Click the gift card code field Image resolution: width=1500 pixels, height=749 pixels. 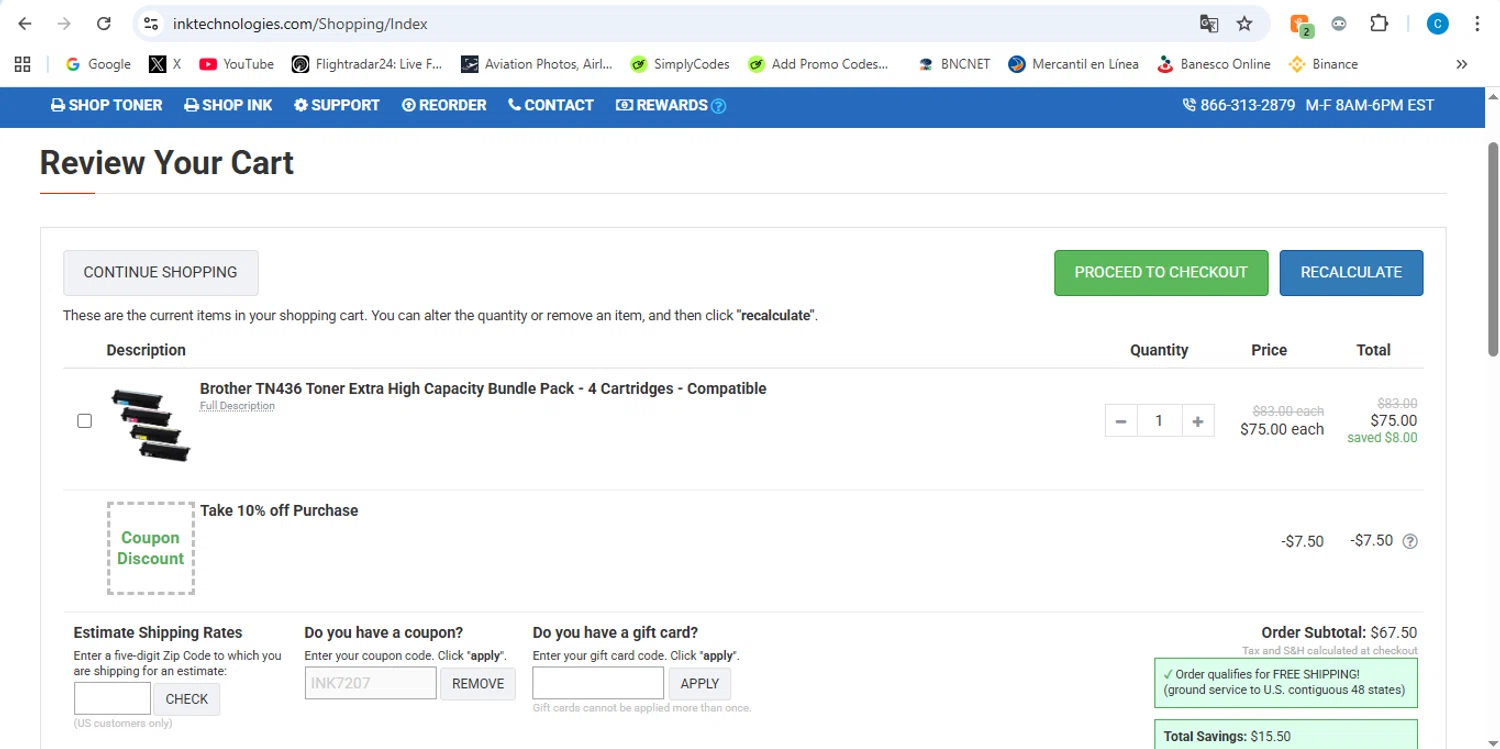point(598,683)
